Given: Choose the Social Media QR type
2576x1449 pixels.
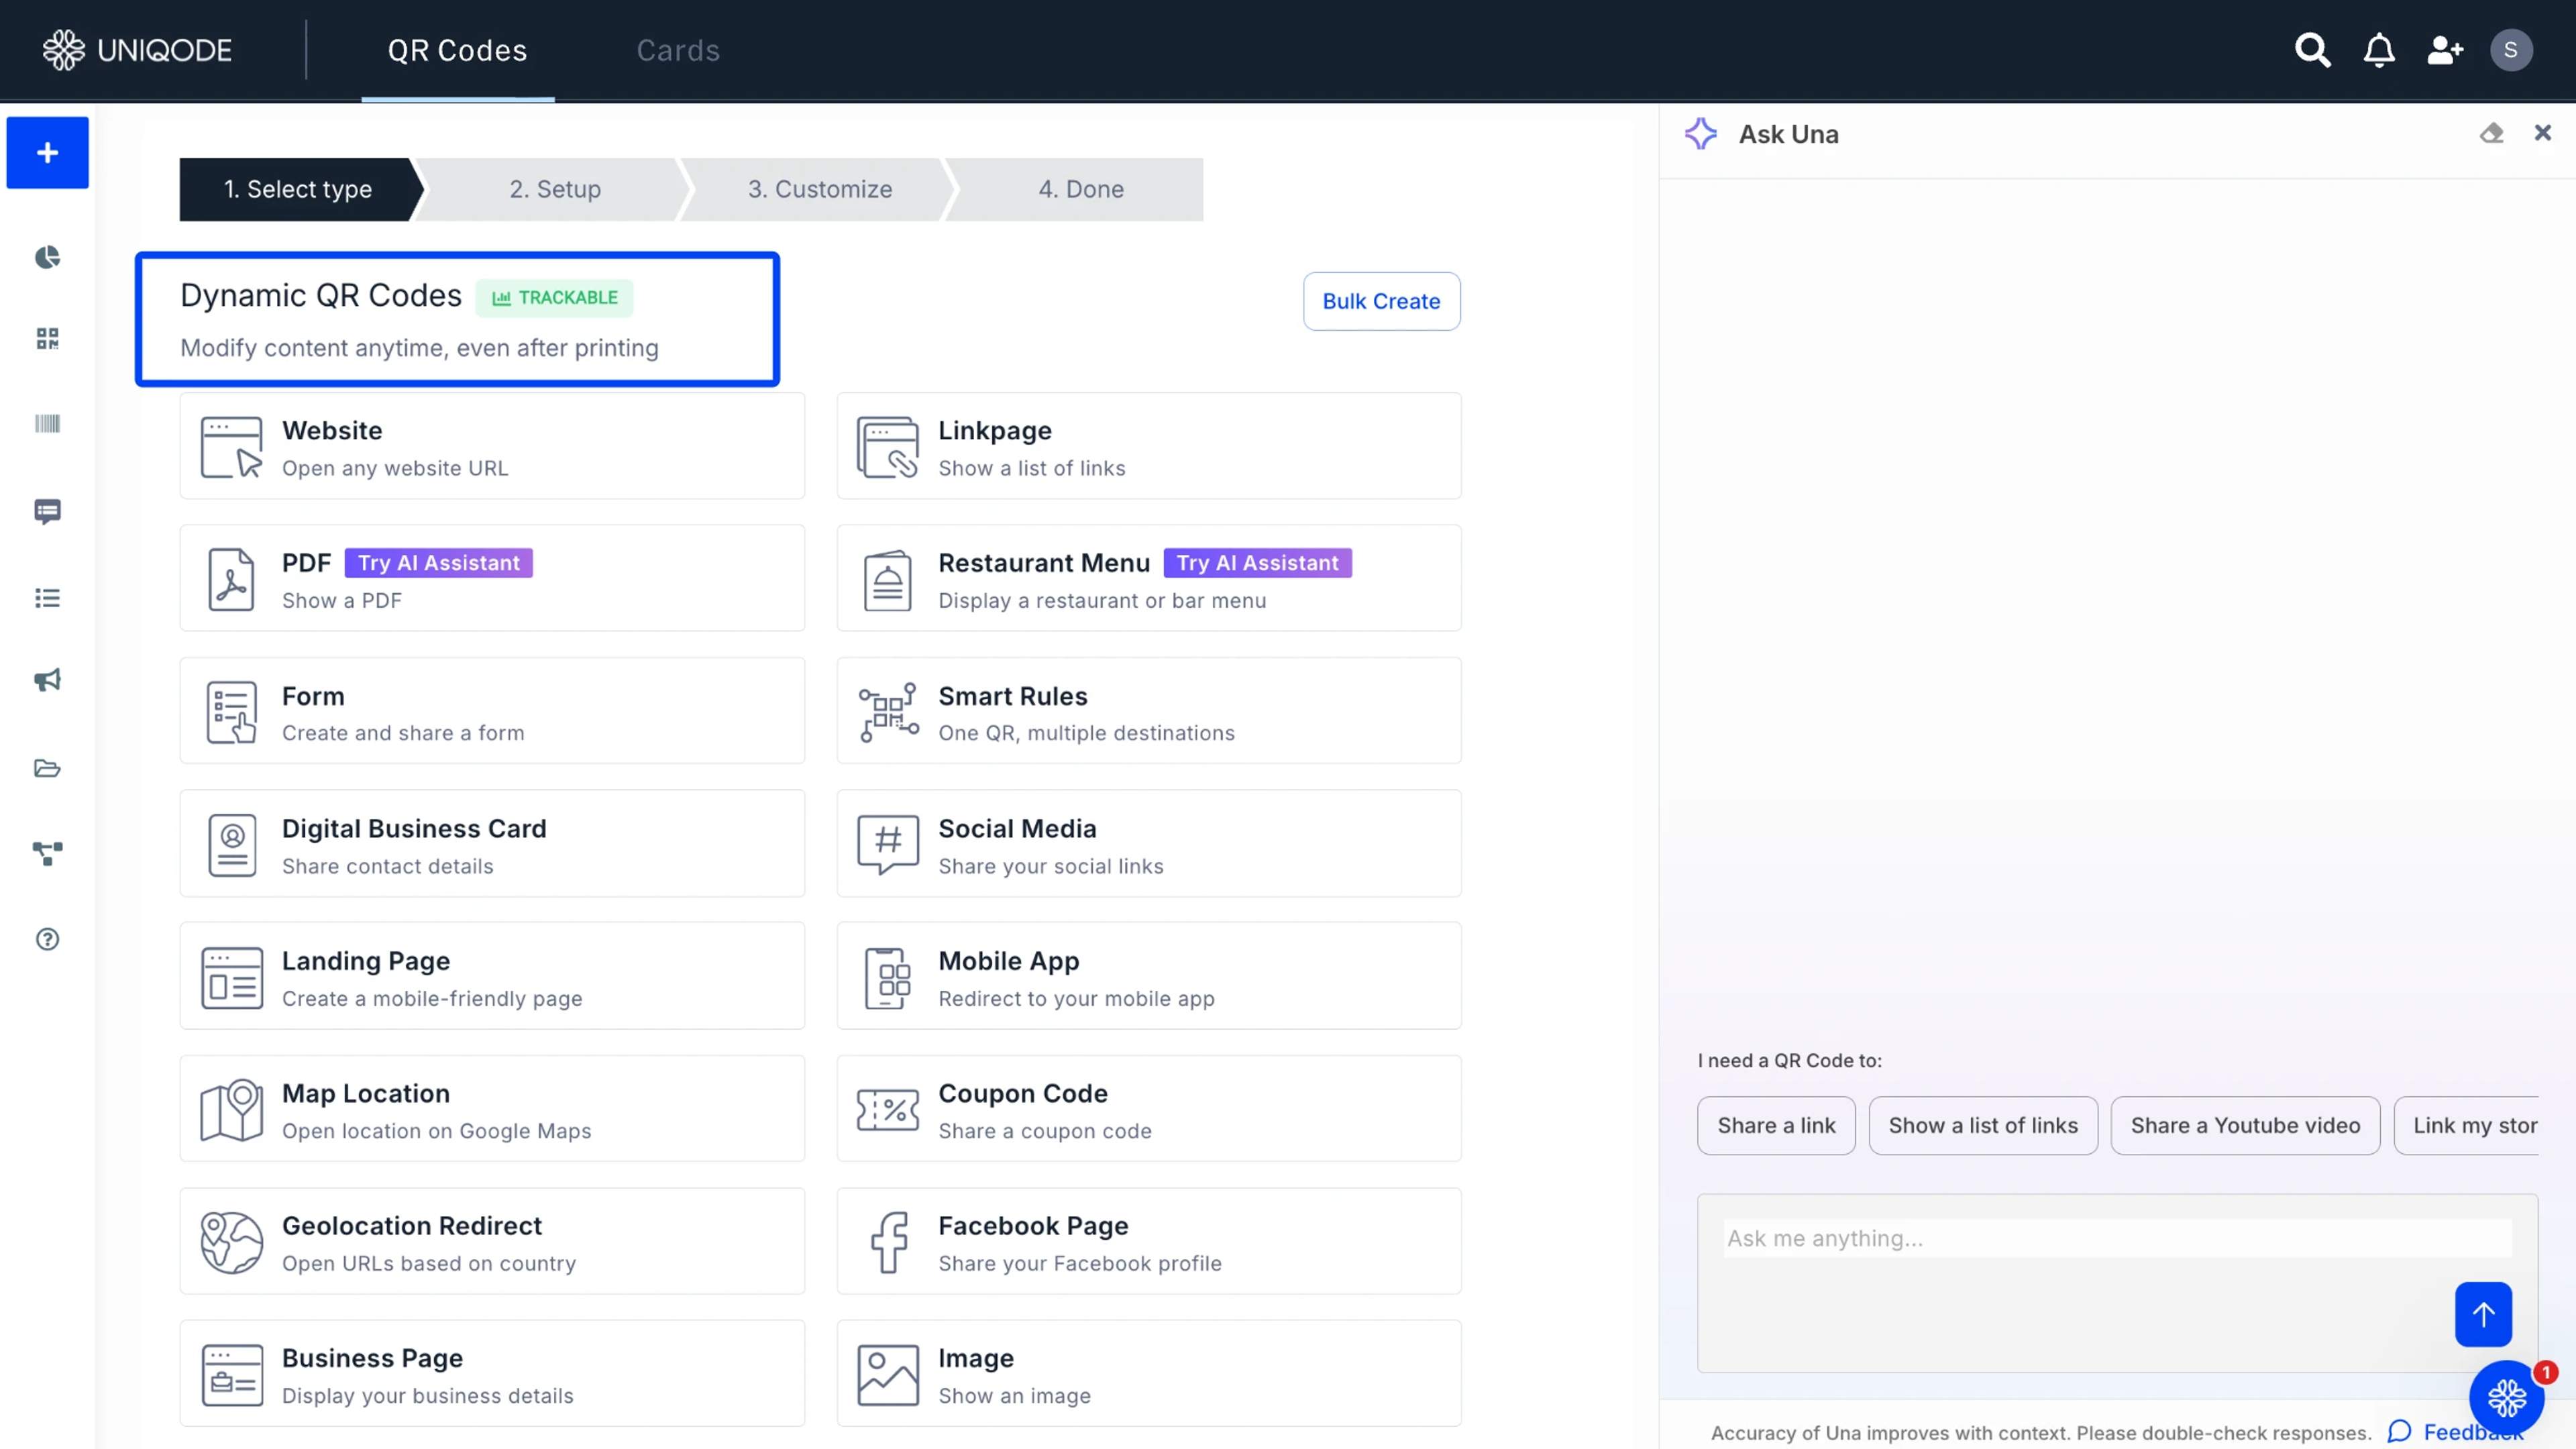Looking at the screenshot, I should click(x=1149, y=844).
